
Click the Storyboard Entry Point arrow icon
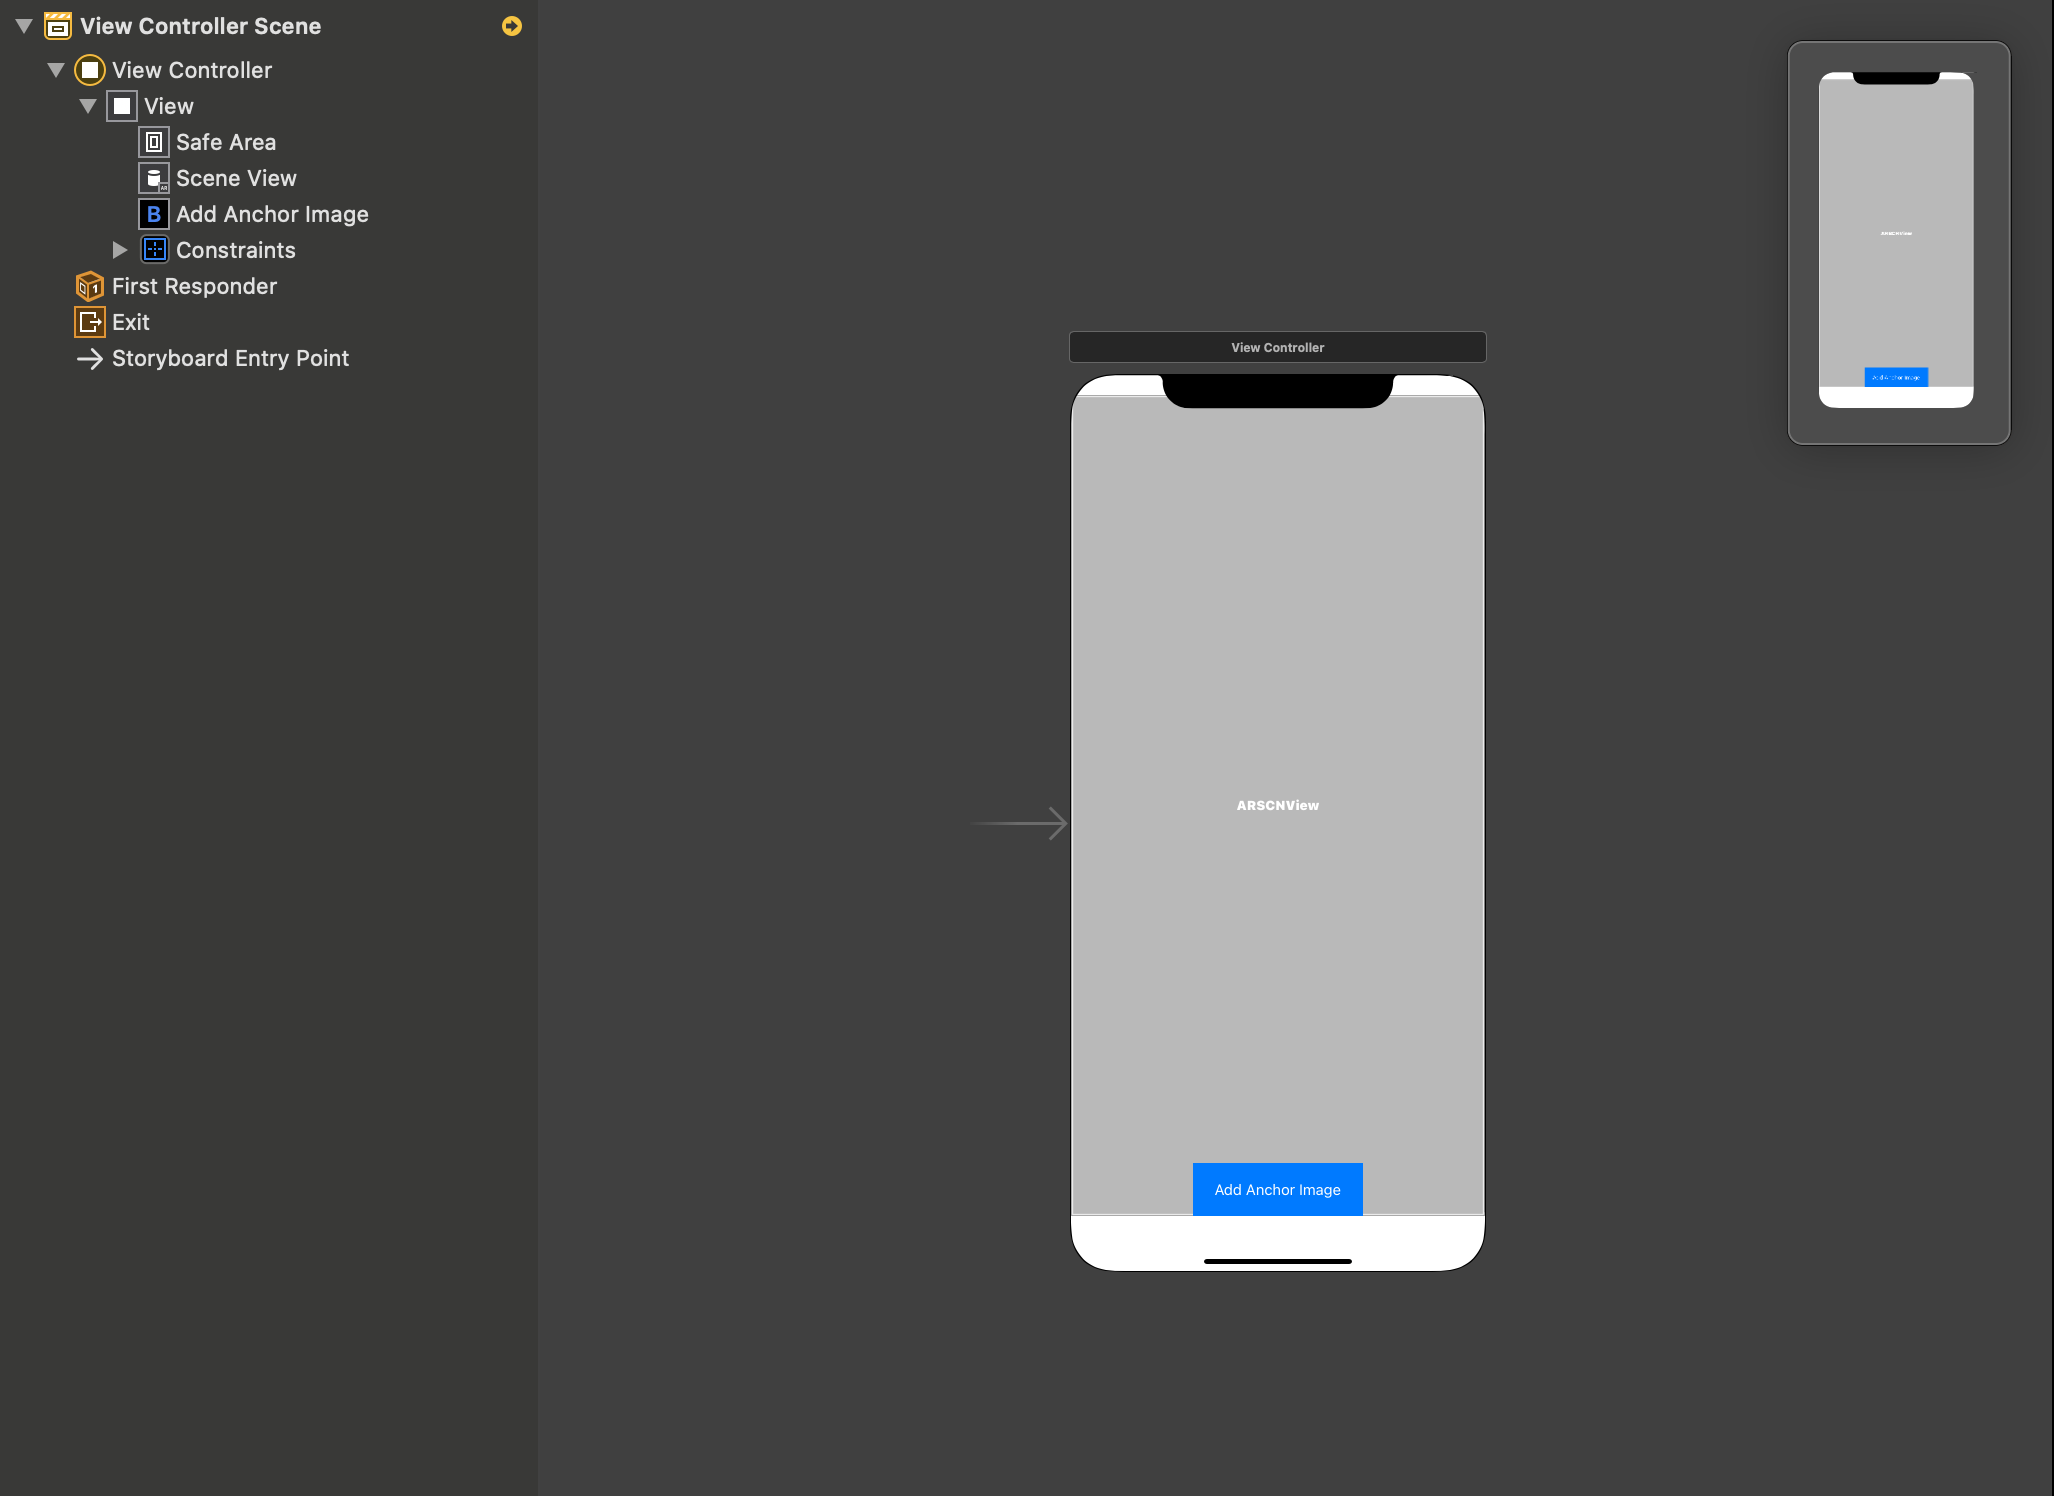90,358
